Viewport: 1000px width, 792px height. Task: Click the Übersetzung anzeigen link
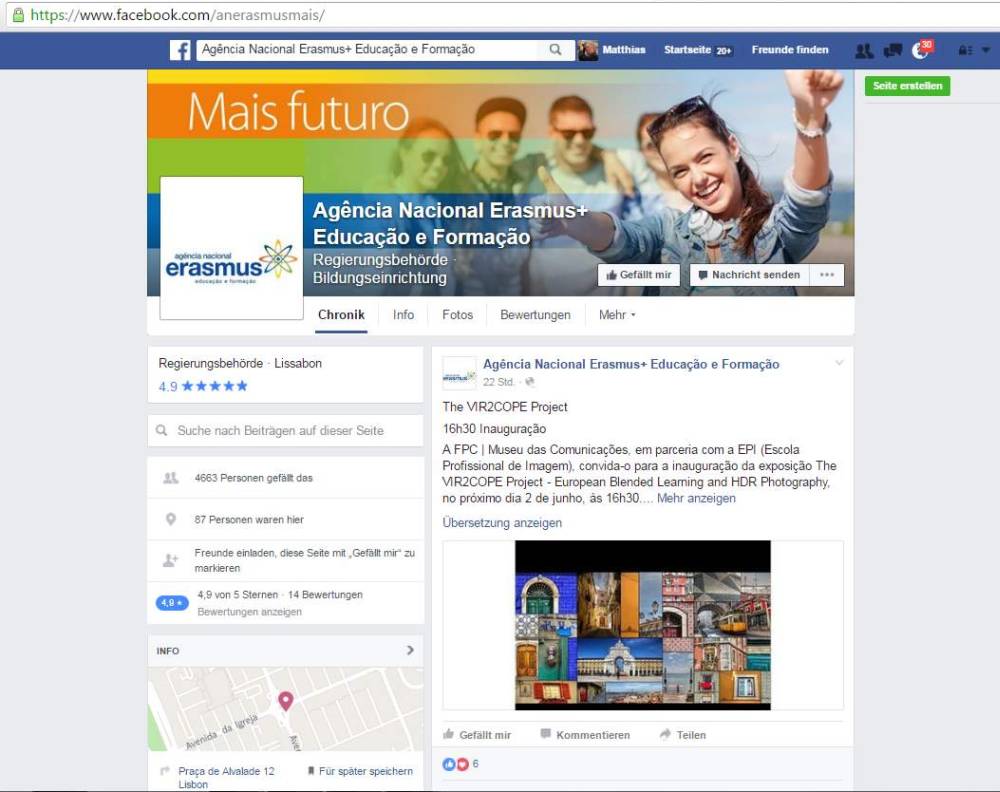pyautogui.click(x=502, y=523)
